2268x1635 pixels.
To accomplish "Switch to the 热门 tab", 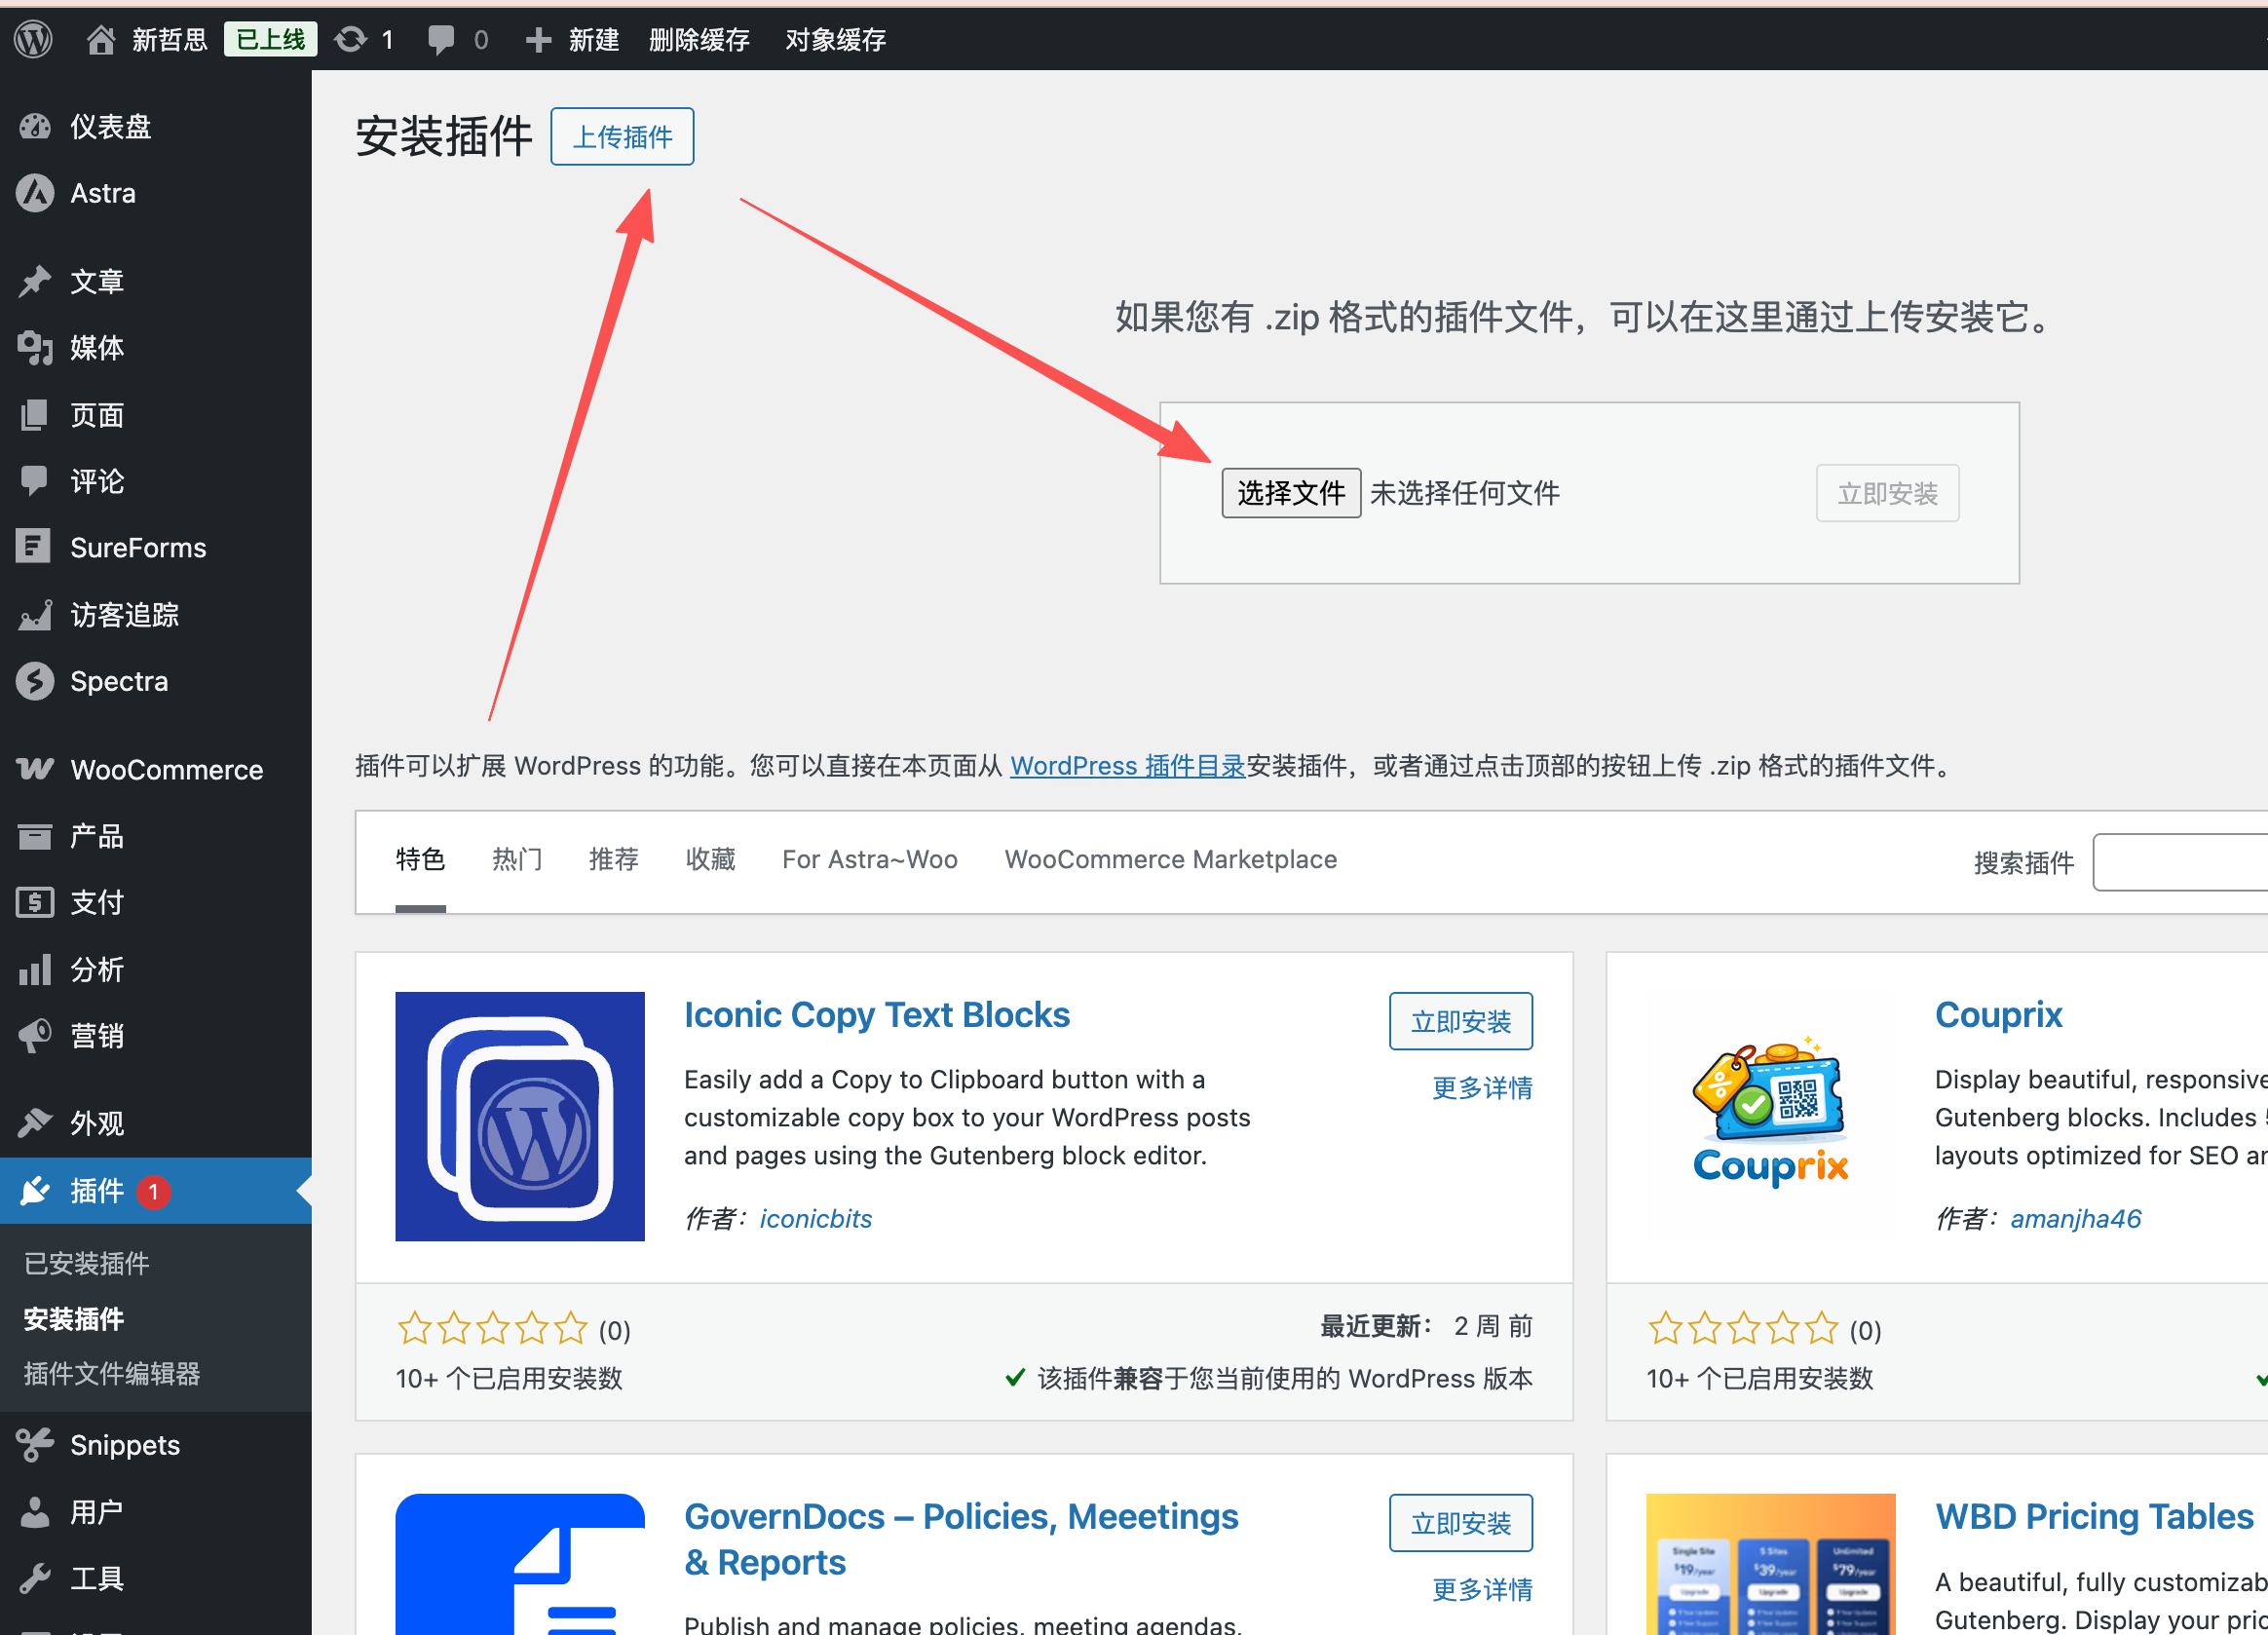I will (516, 859).
